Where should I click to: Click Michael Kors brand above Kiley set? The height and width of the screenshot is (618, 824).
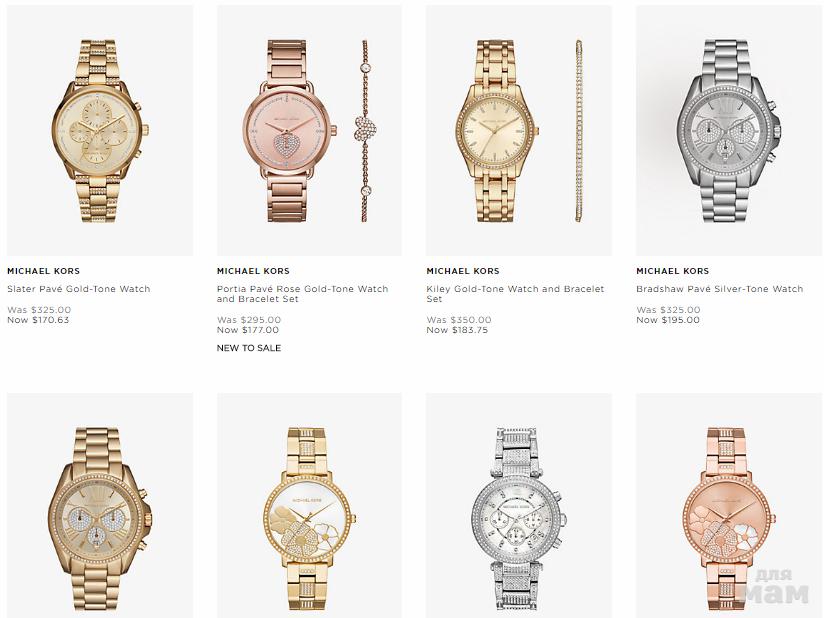463,271
